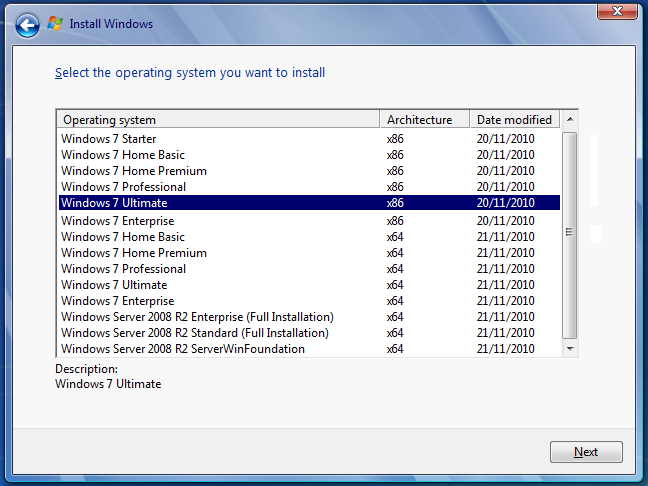Image resolution: width=648 pixels, height=486 pixels.
Task: Select Windows Server 2008 R2 Enterprise (Full Installation)
Action: pos(309,317)
